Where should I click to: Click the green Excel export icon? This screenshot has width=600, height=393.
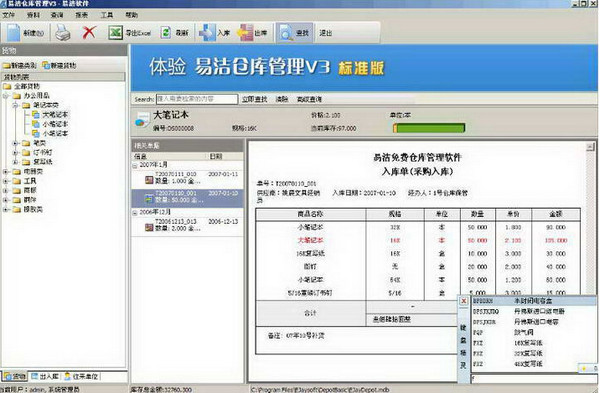coord(115,33)
